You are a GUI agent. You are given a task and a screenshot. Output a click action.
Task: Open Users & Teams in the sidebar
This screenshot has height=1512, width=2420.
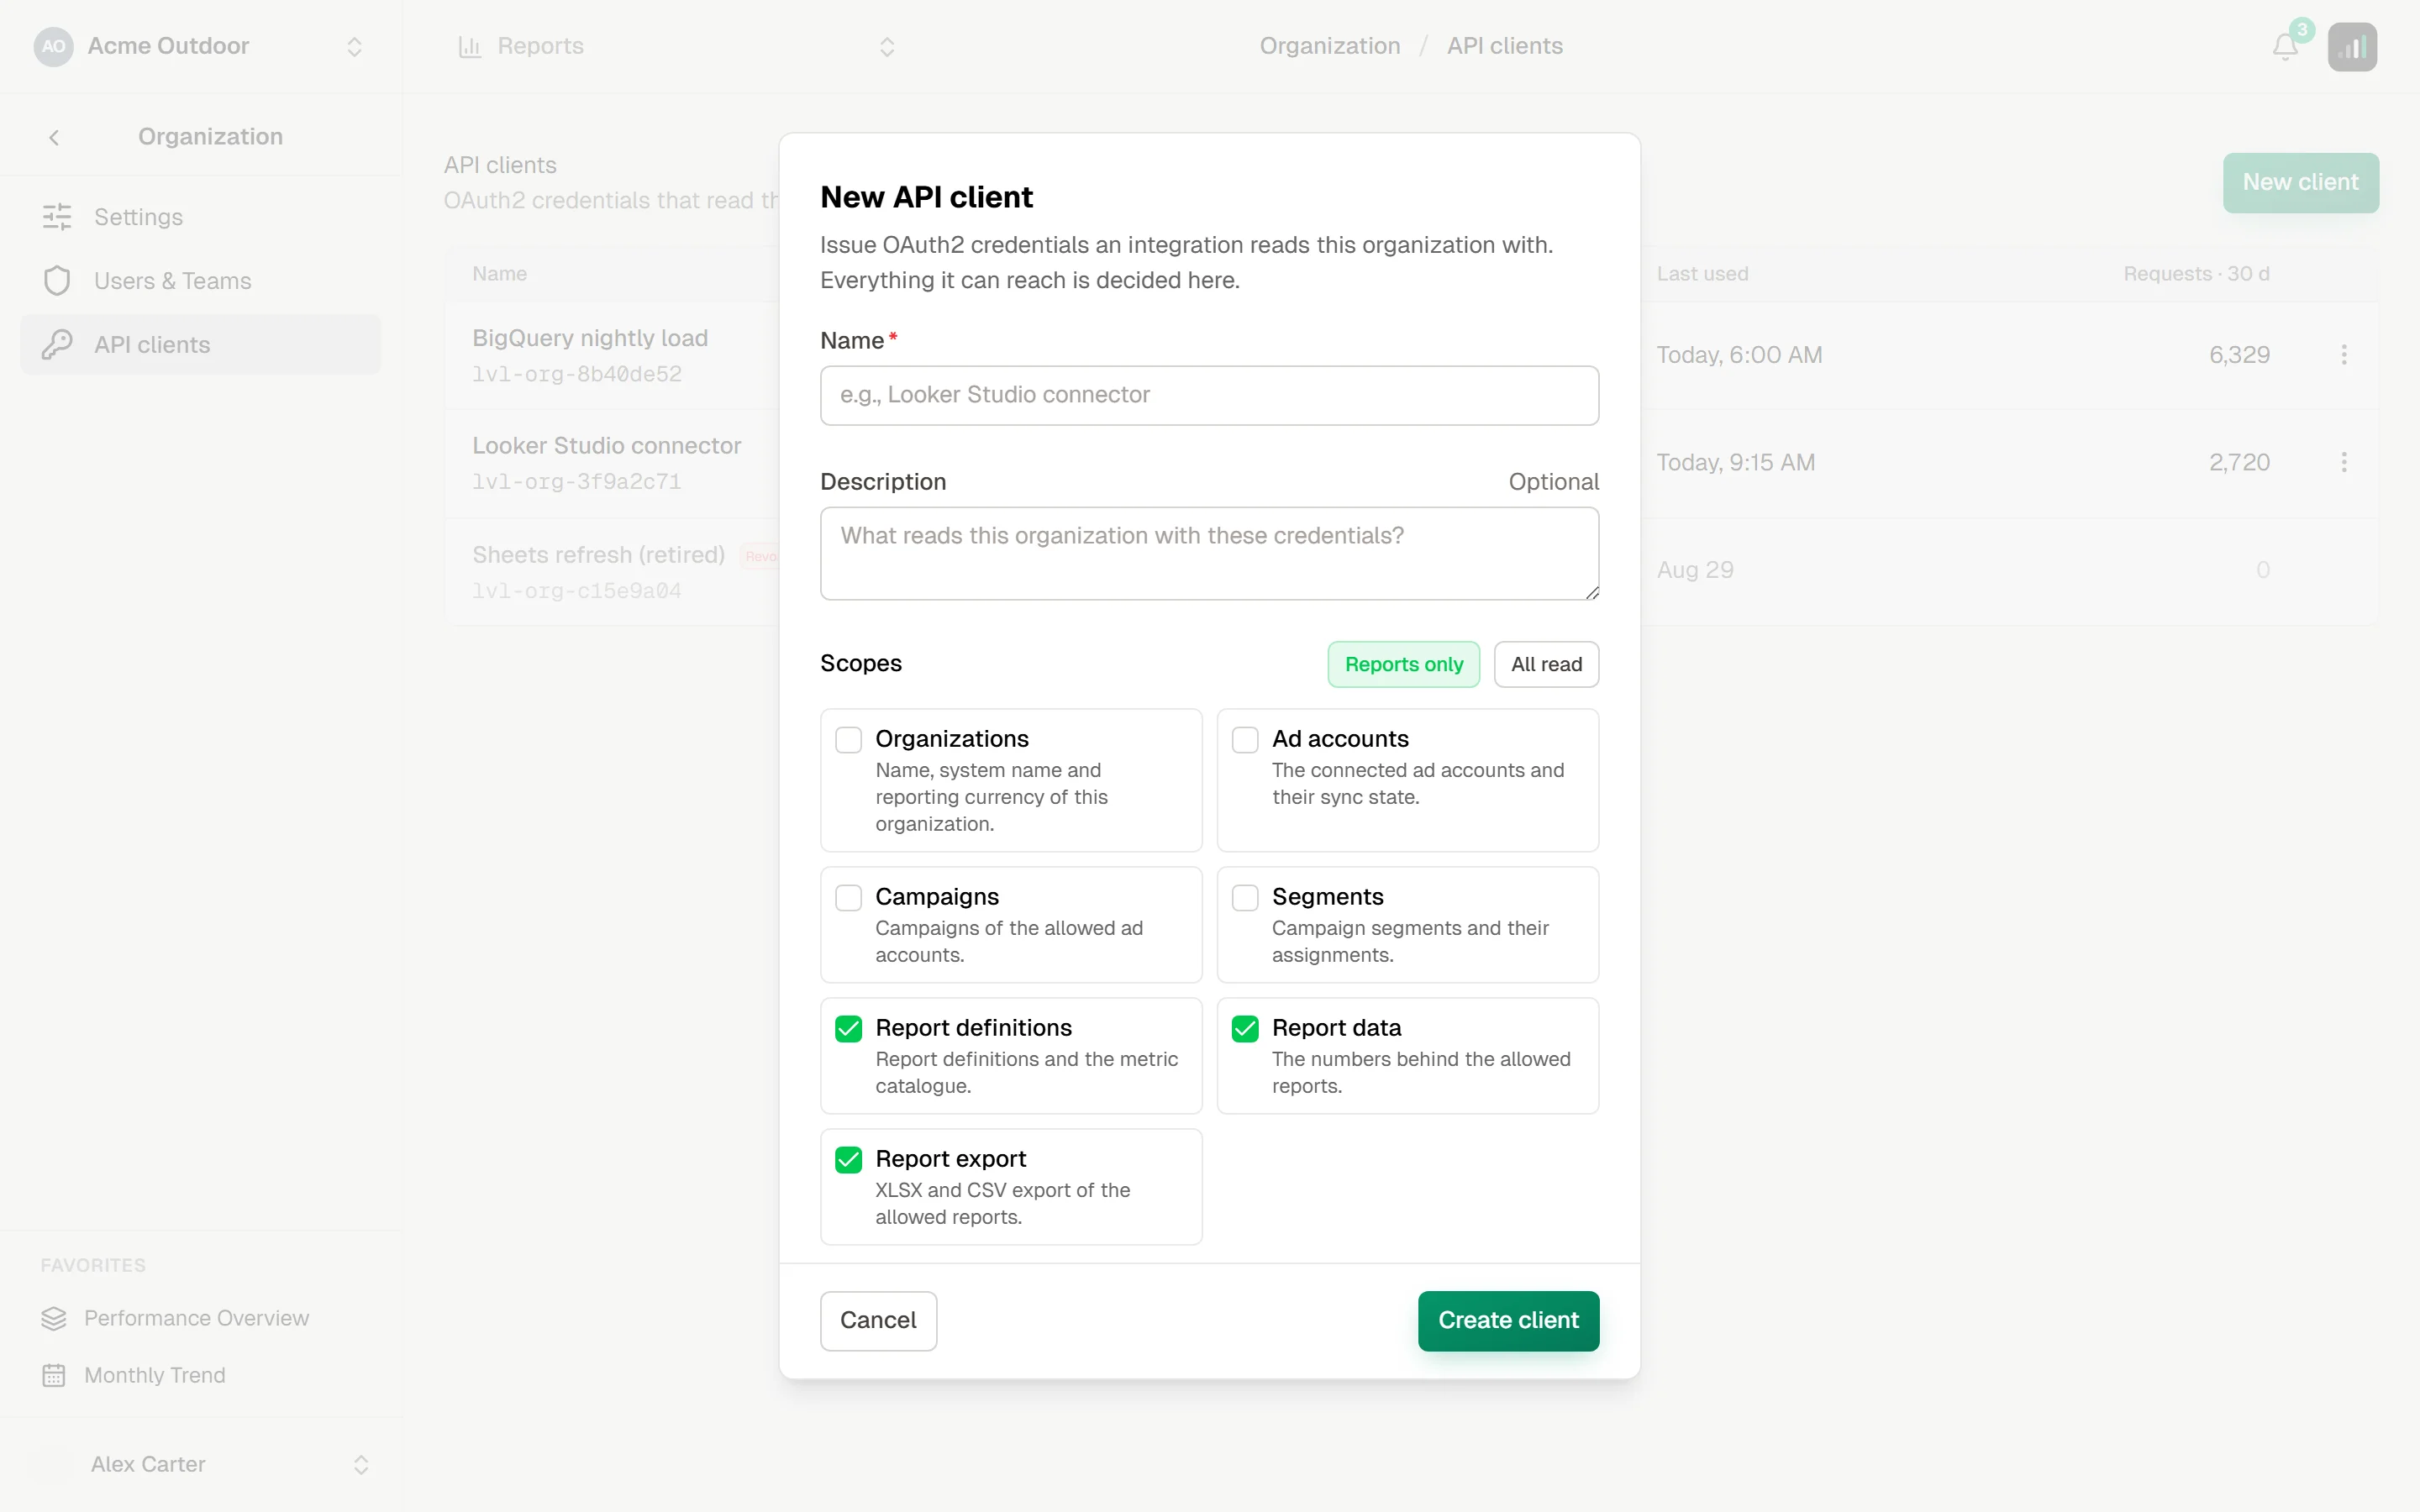click(200, 281)
